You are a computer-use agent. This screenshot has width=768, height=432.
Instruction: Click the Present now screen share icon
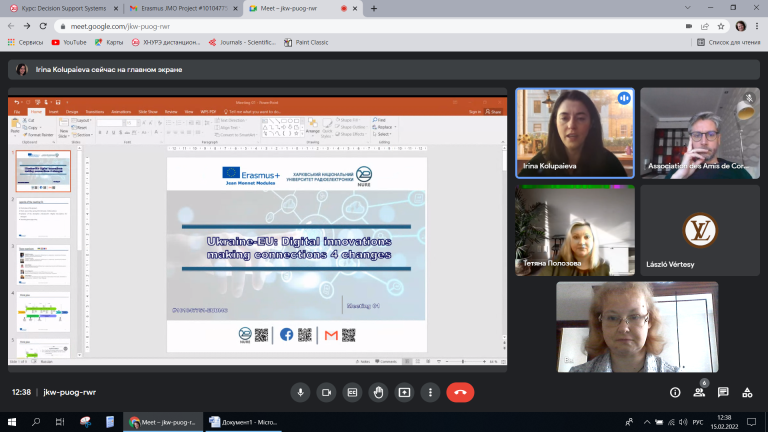(x=404, y=392)
